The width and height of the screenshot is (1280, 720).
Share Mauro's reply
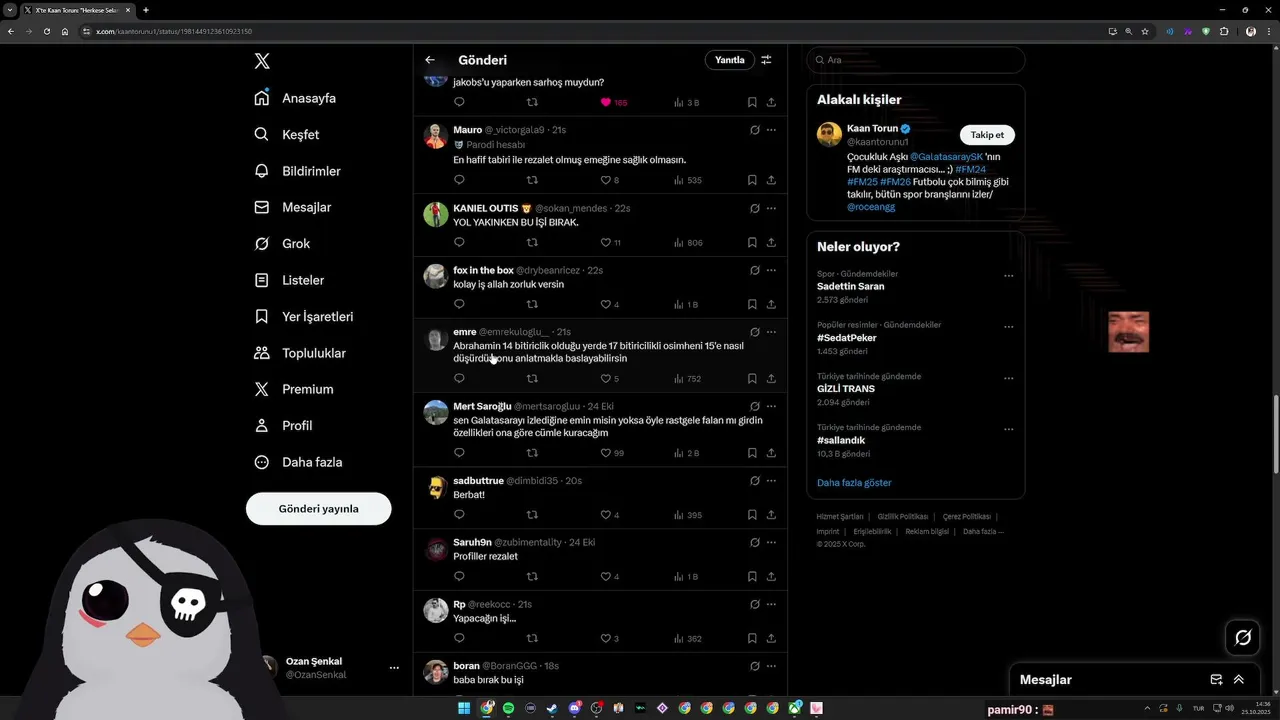(771, 180)
